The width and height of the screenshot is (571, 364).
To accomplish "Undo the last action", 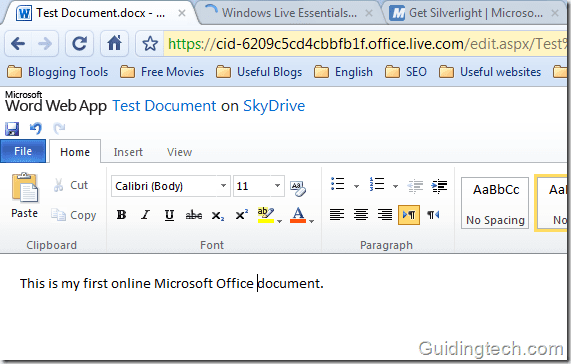I will pyautogui.click(x=36, y=128).
